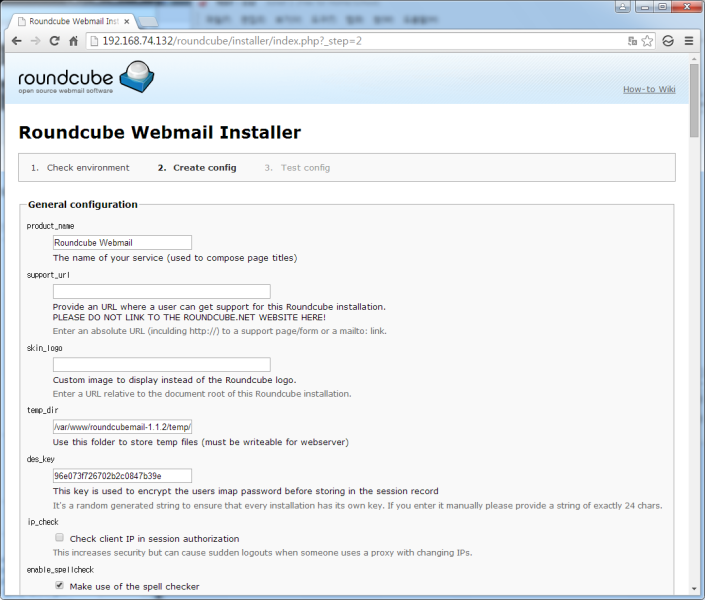Image resolution: width=705 pixels, height=600 pixels.
Task: Click the vertical scrollbar thumb
Action: pyautogui.click(x=694, y=100)
